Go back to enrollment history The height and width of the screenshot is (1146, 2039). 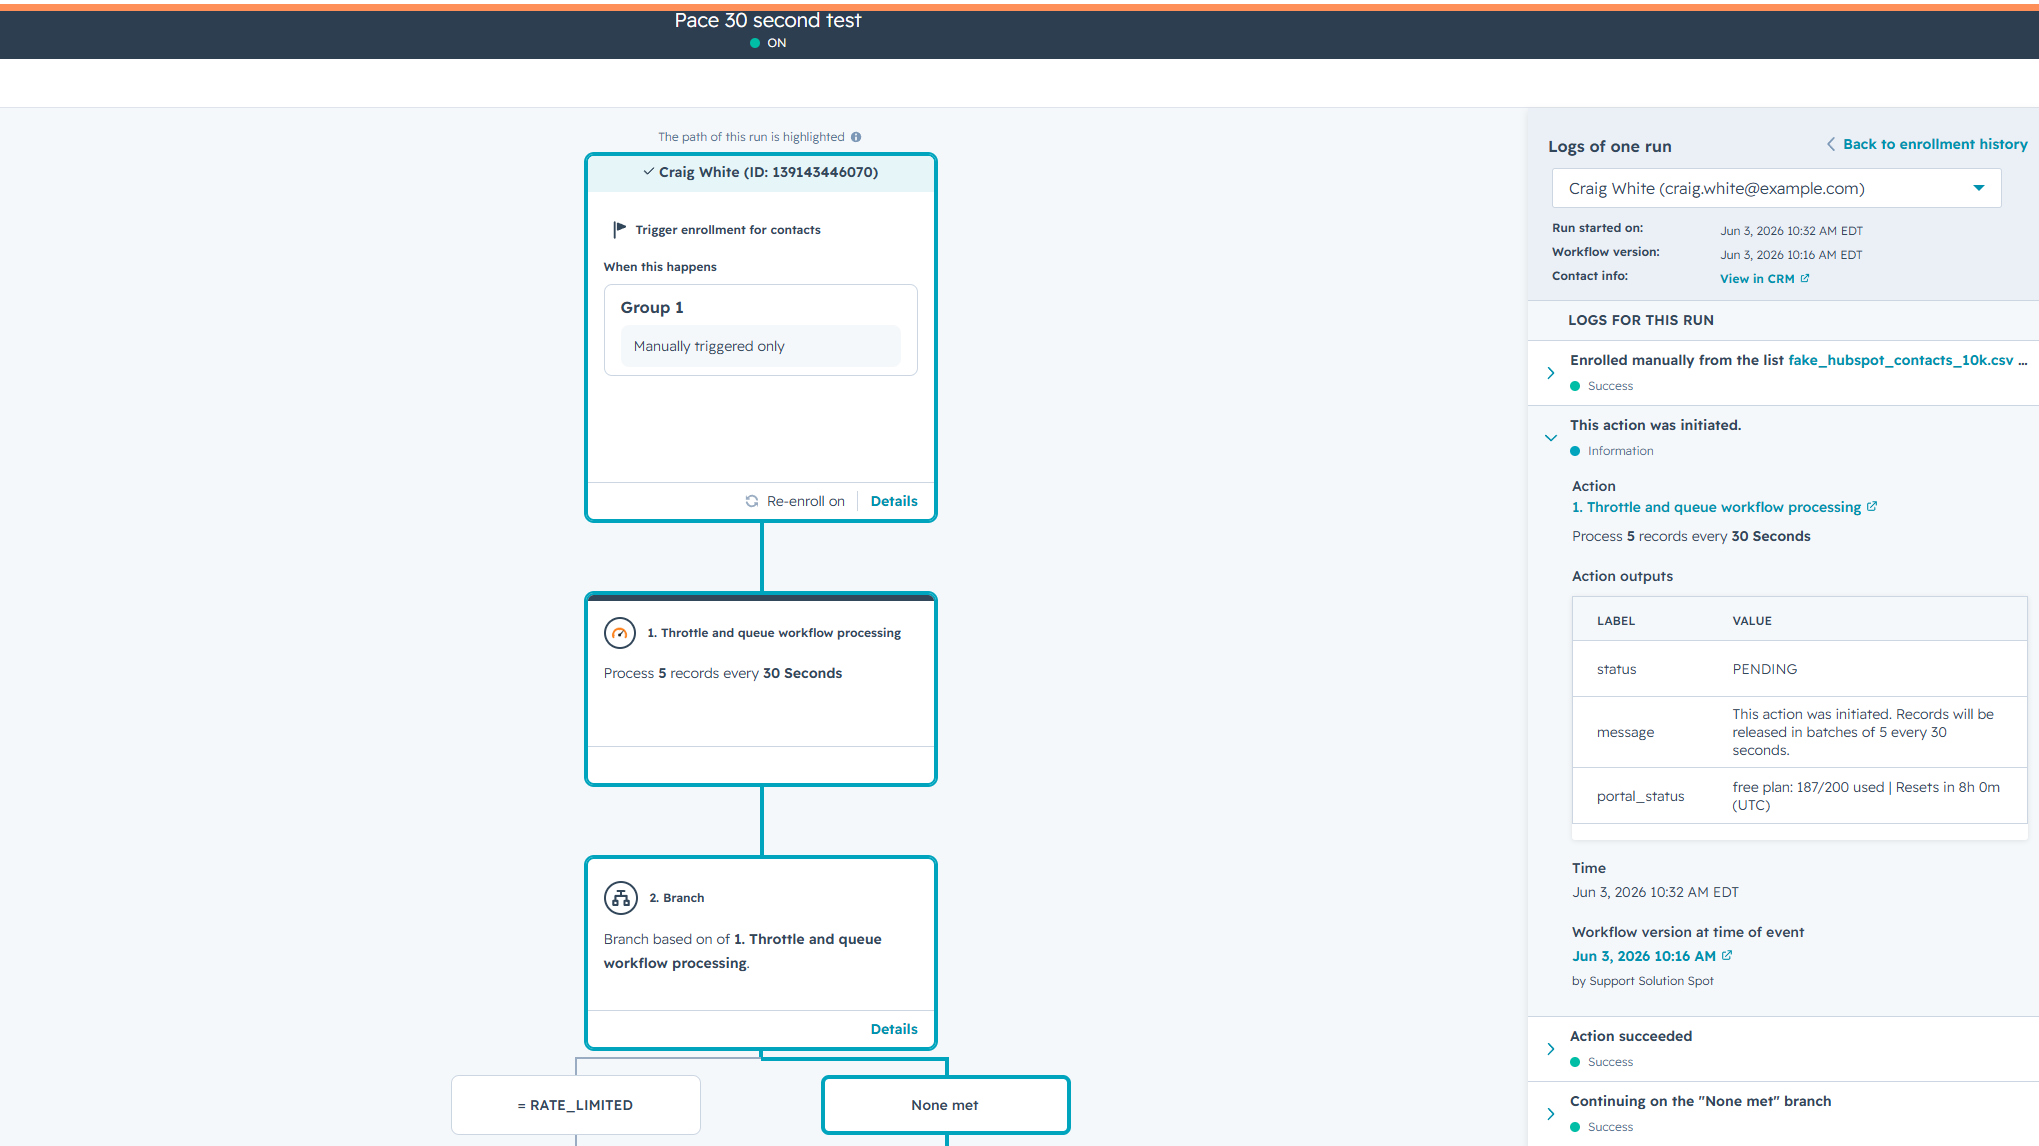[1935, 144]
